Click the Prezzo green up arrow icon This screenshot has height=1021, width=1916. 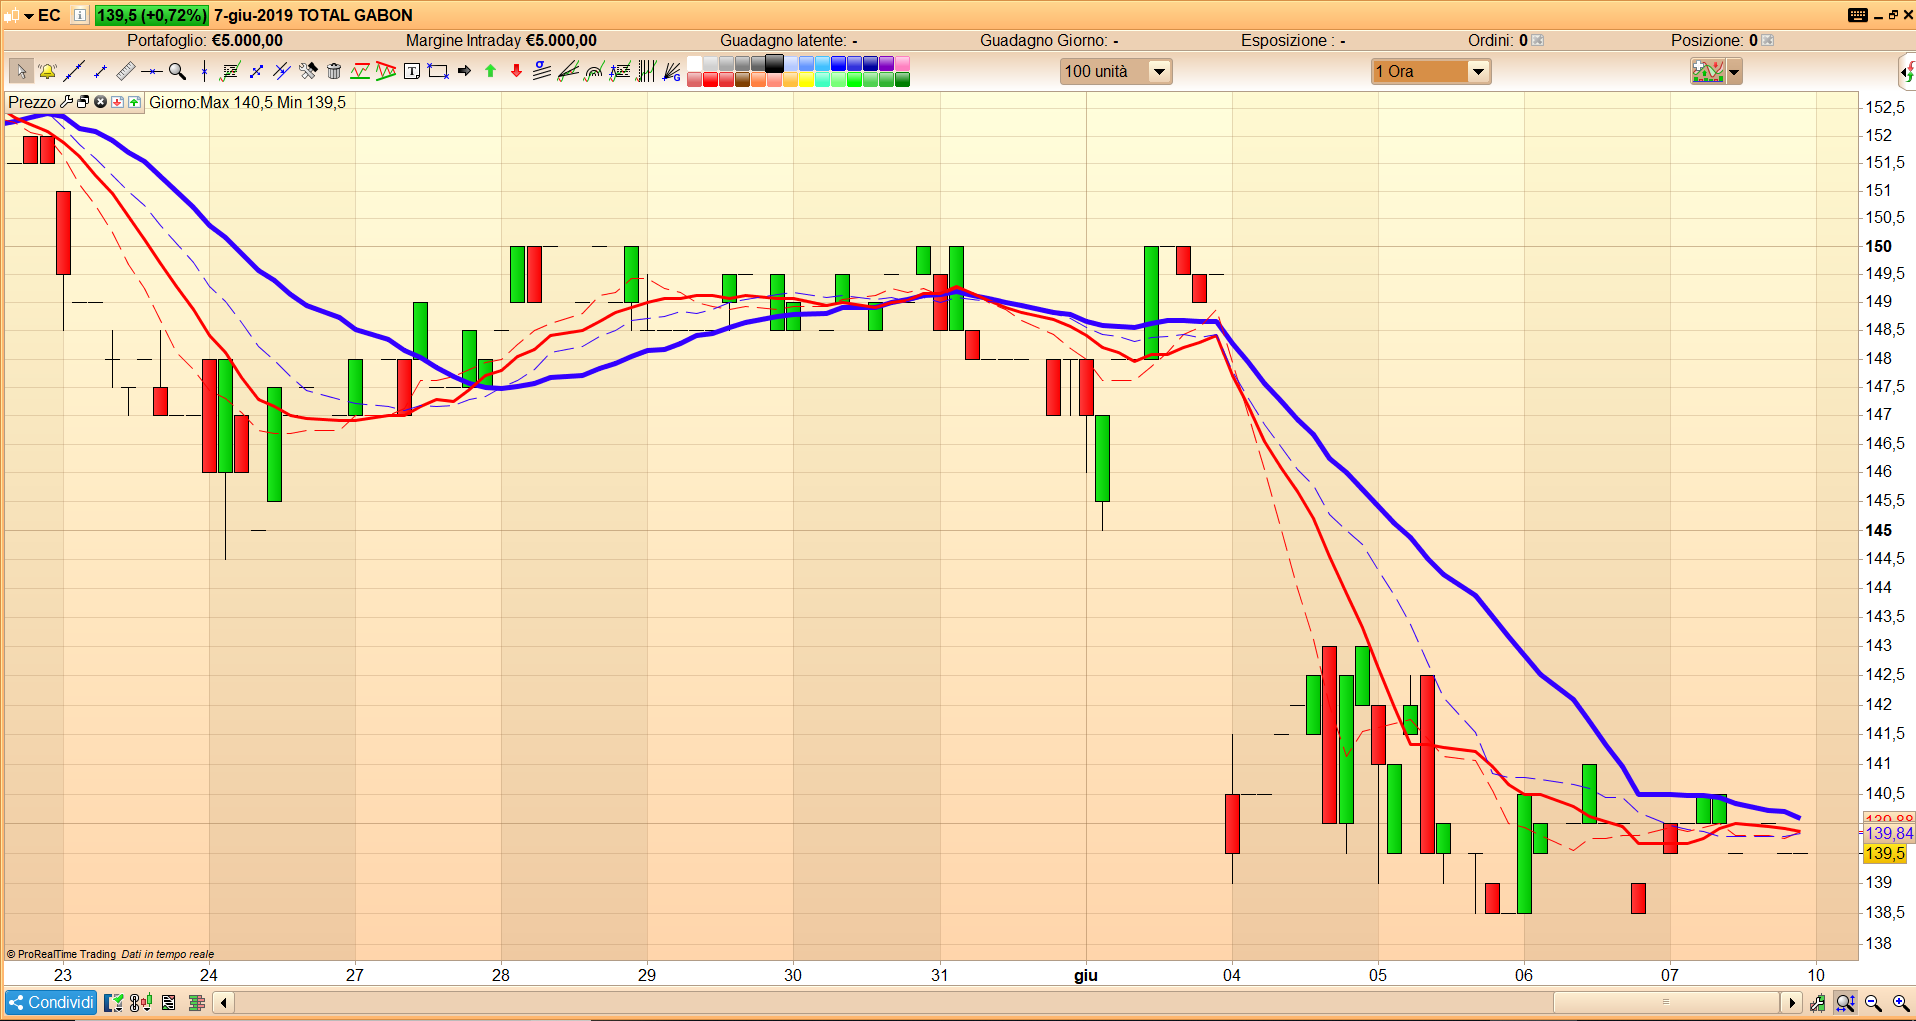(134, 102)
